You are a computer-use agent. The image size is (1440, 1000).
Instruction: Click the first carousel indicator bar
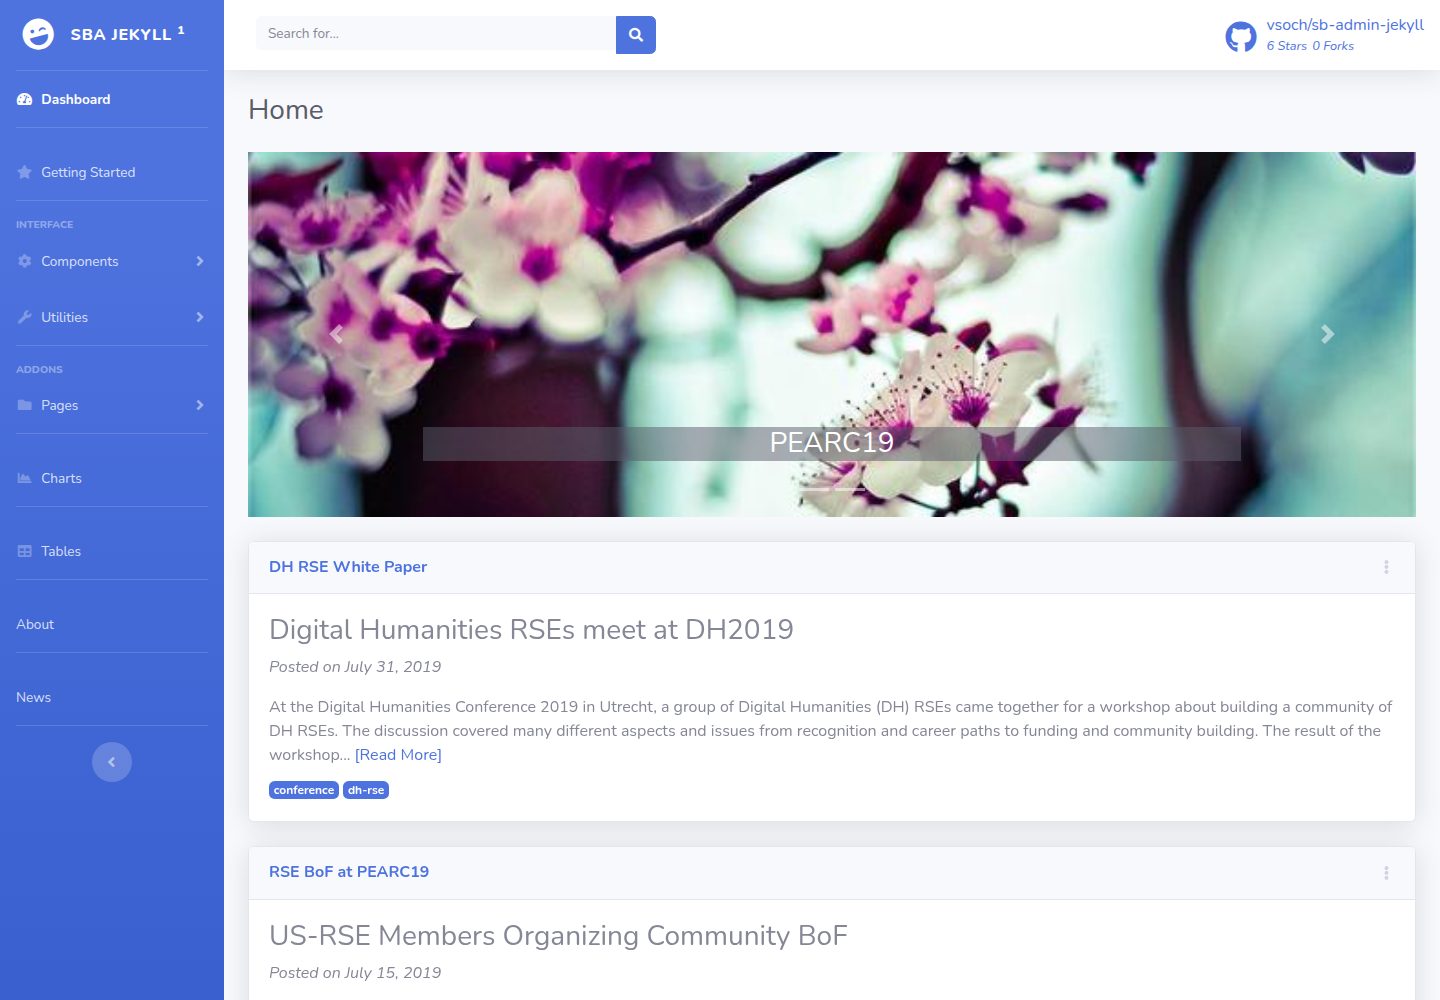[x=814, y=489]
